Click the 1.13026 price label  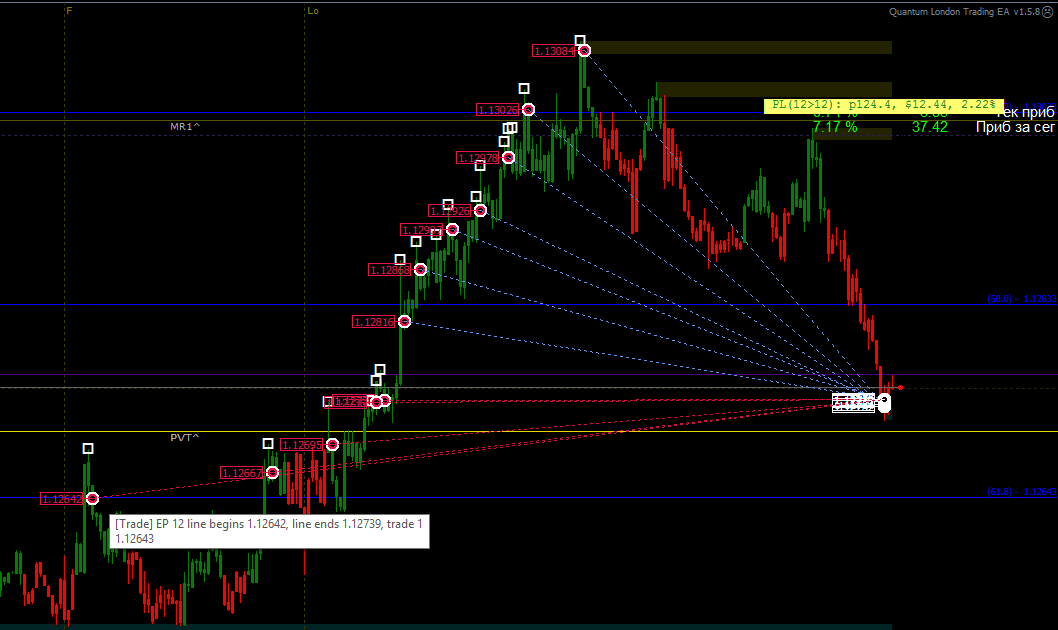498,110
